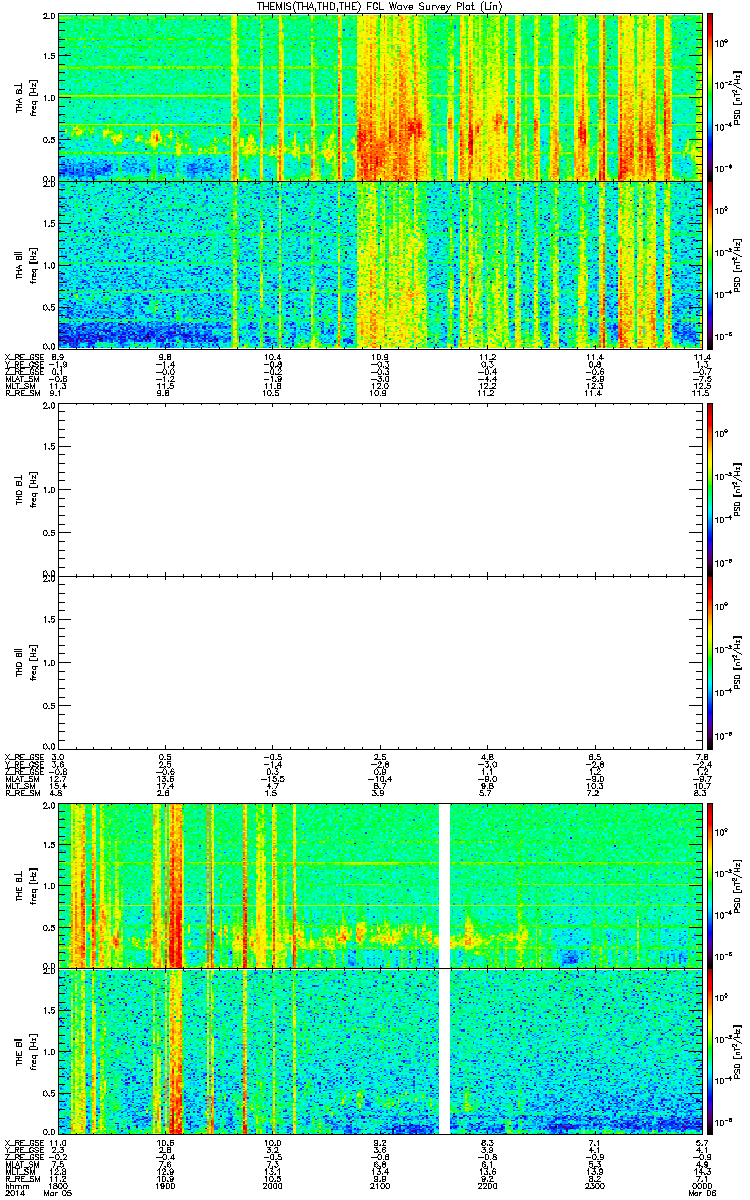Click the '2000' time label on bottom axis
This screenshot has width=750, height=1200.
pyautogui.click(x=273, y=1186)
